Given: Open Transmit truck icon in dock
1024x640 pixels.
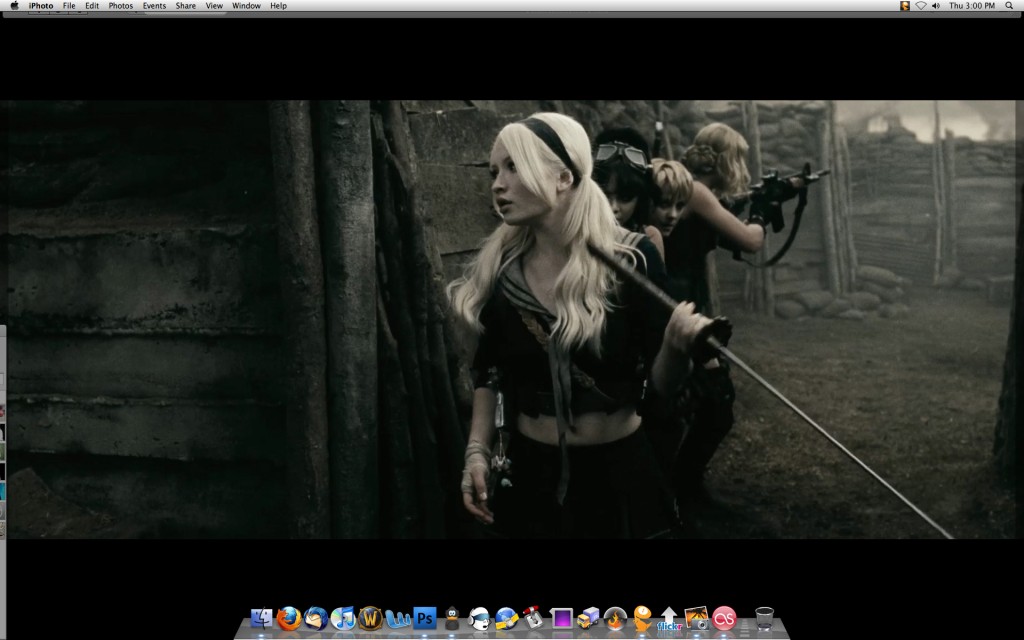Looking at the screenshot, I should (588, 618).
